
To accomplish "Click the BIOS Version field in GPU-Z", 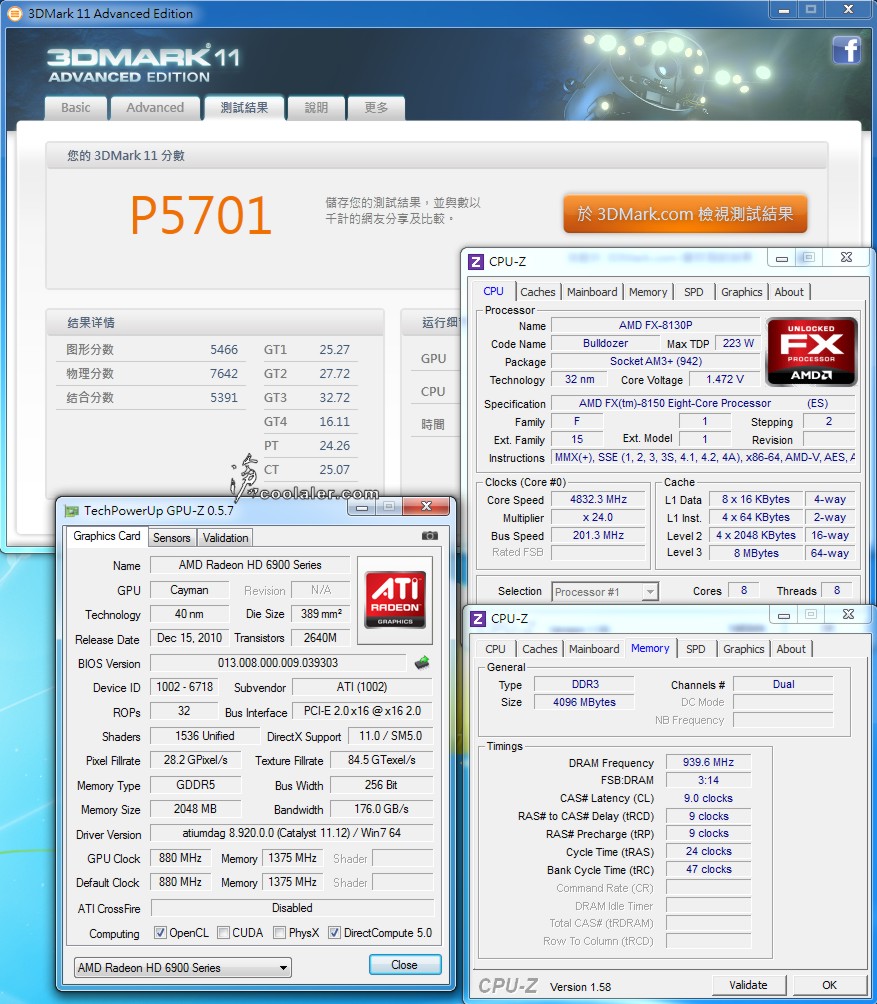I will (x=278, y=663).
